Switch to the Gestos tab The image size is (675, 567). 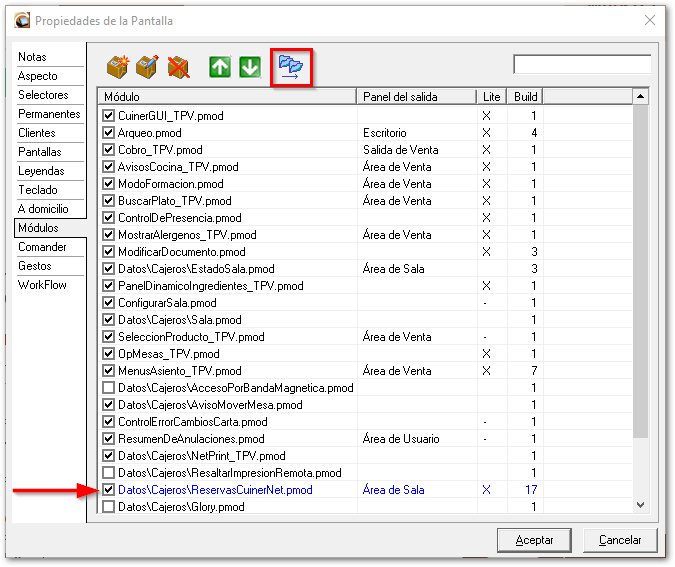[x=50, y=266]
